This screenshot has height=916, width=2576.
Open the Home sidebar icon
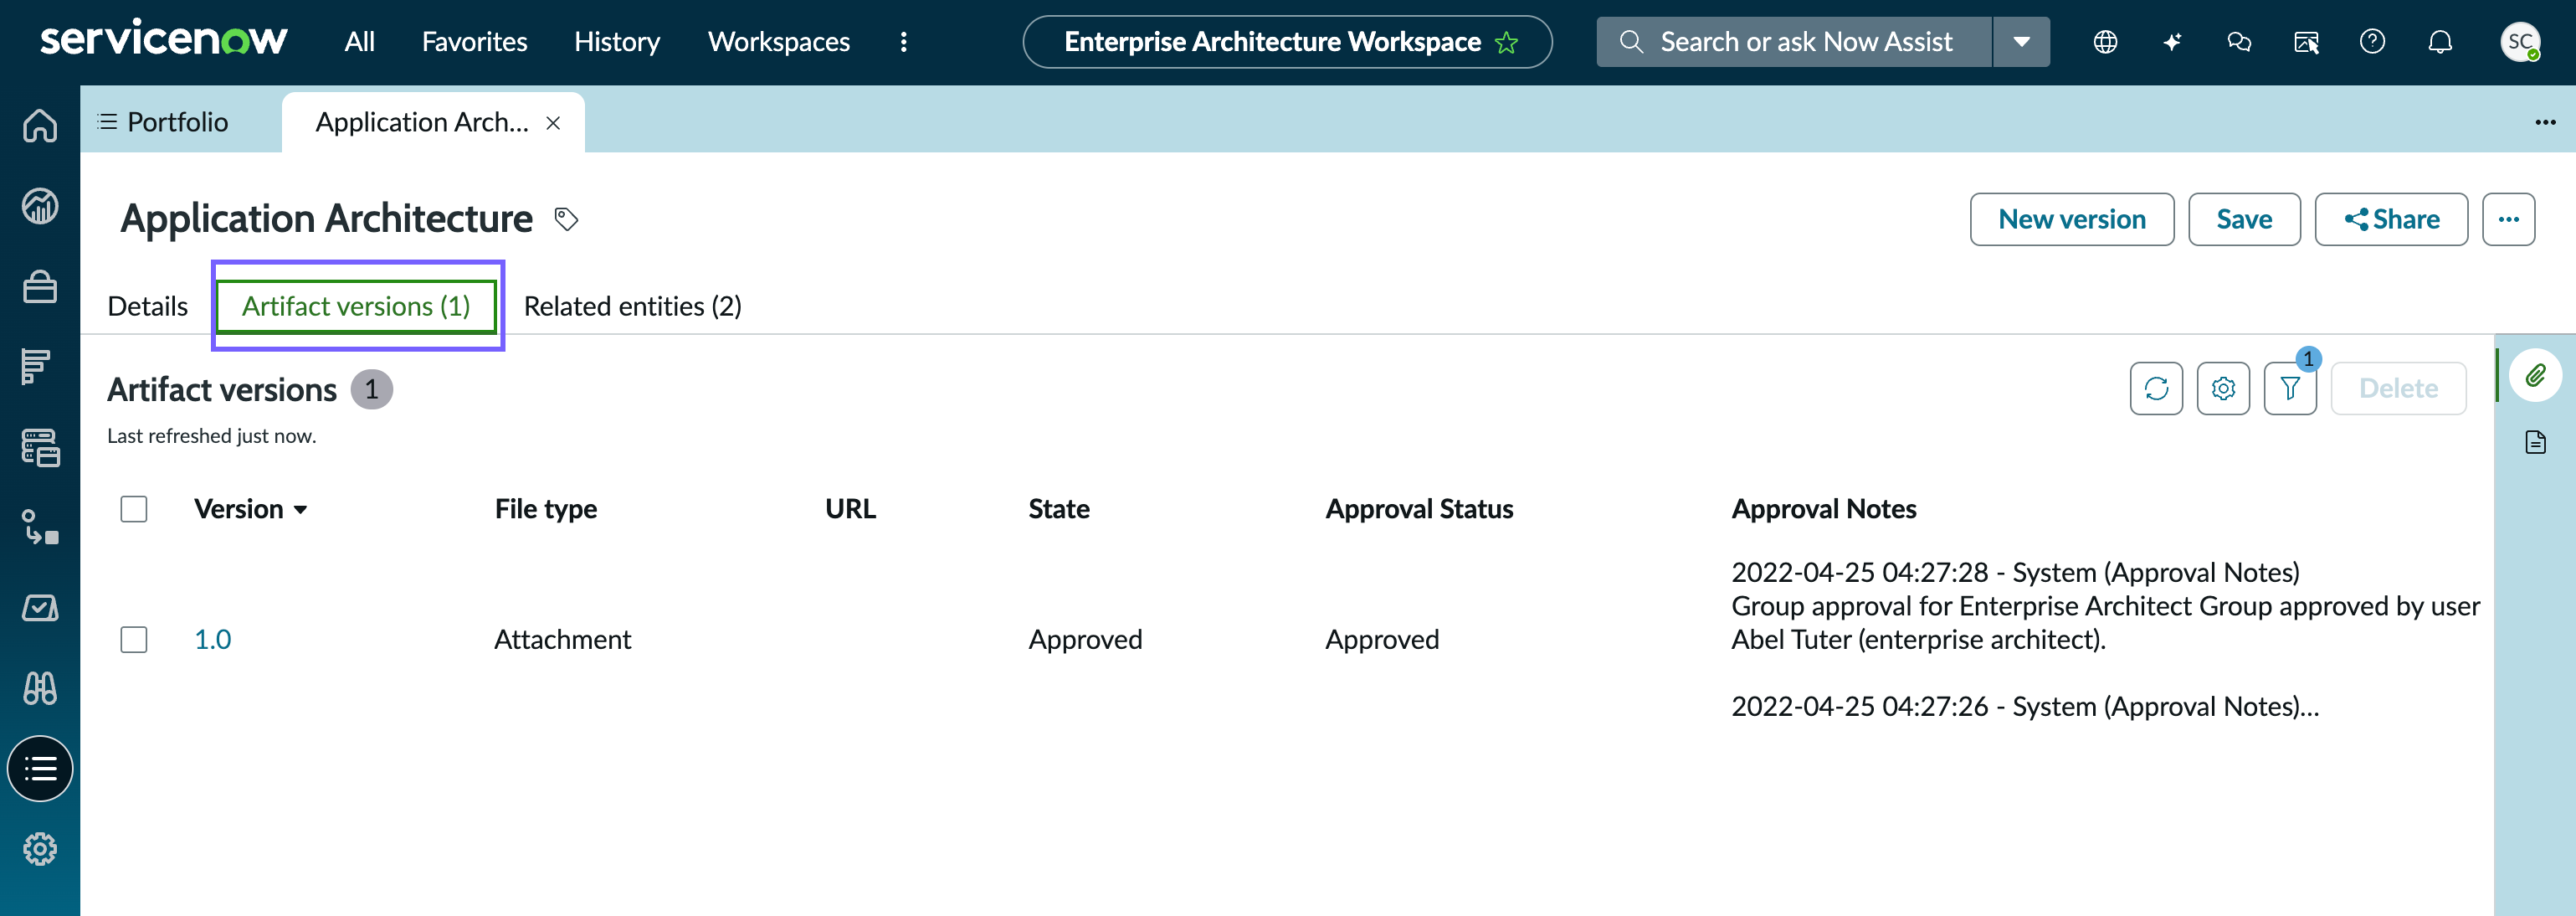pos(40,125)
